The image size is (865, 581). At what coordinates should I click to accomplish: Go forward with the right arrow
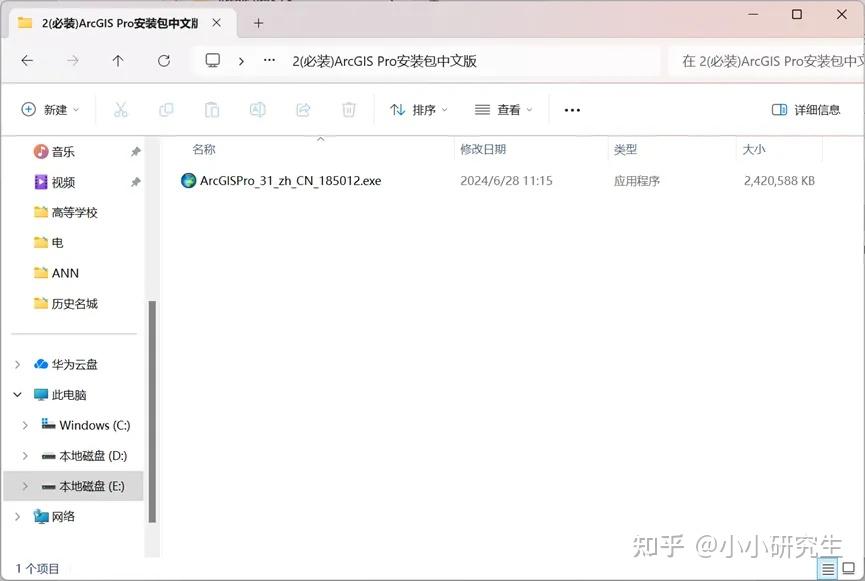[73, 61]
